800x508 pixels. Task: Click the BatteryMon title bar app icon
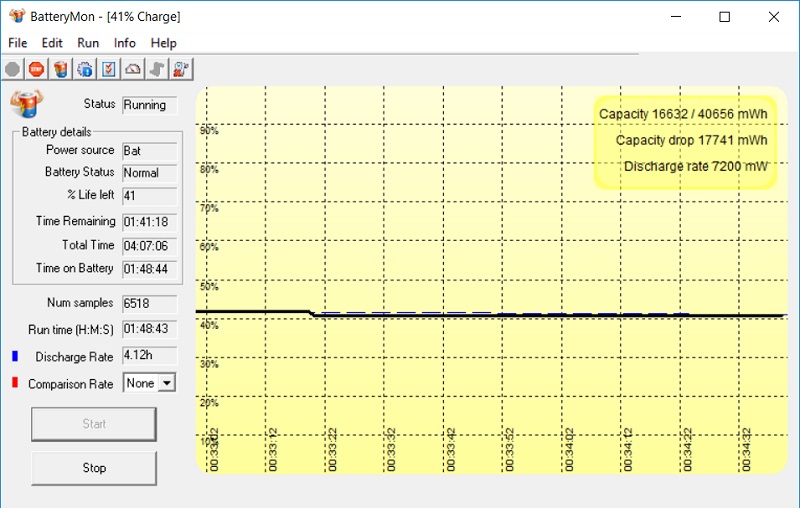tap(17, 16)
